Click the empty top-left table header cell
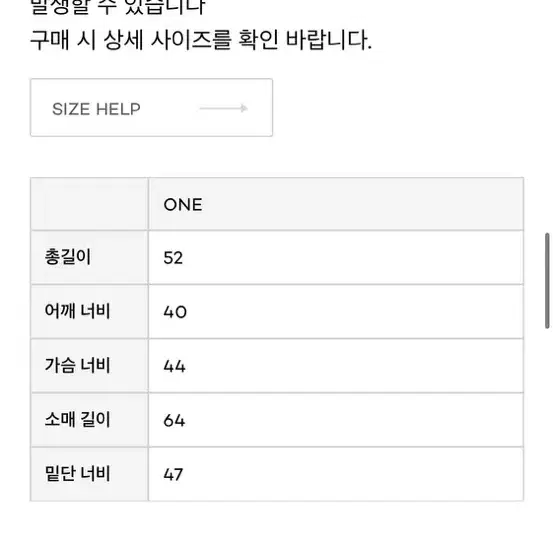The width and height of the screenshot is (554, 554). tap(89, 204)
